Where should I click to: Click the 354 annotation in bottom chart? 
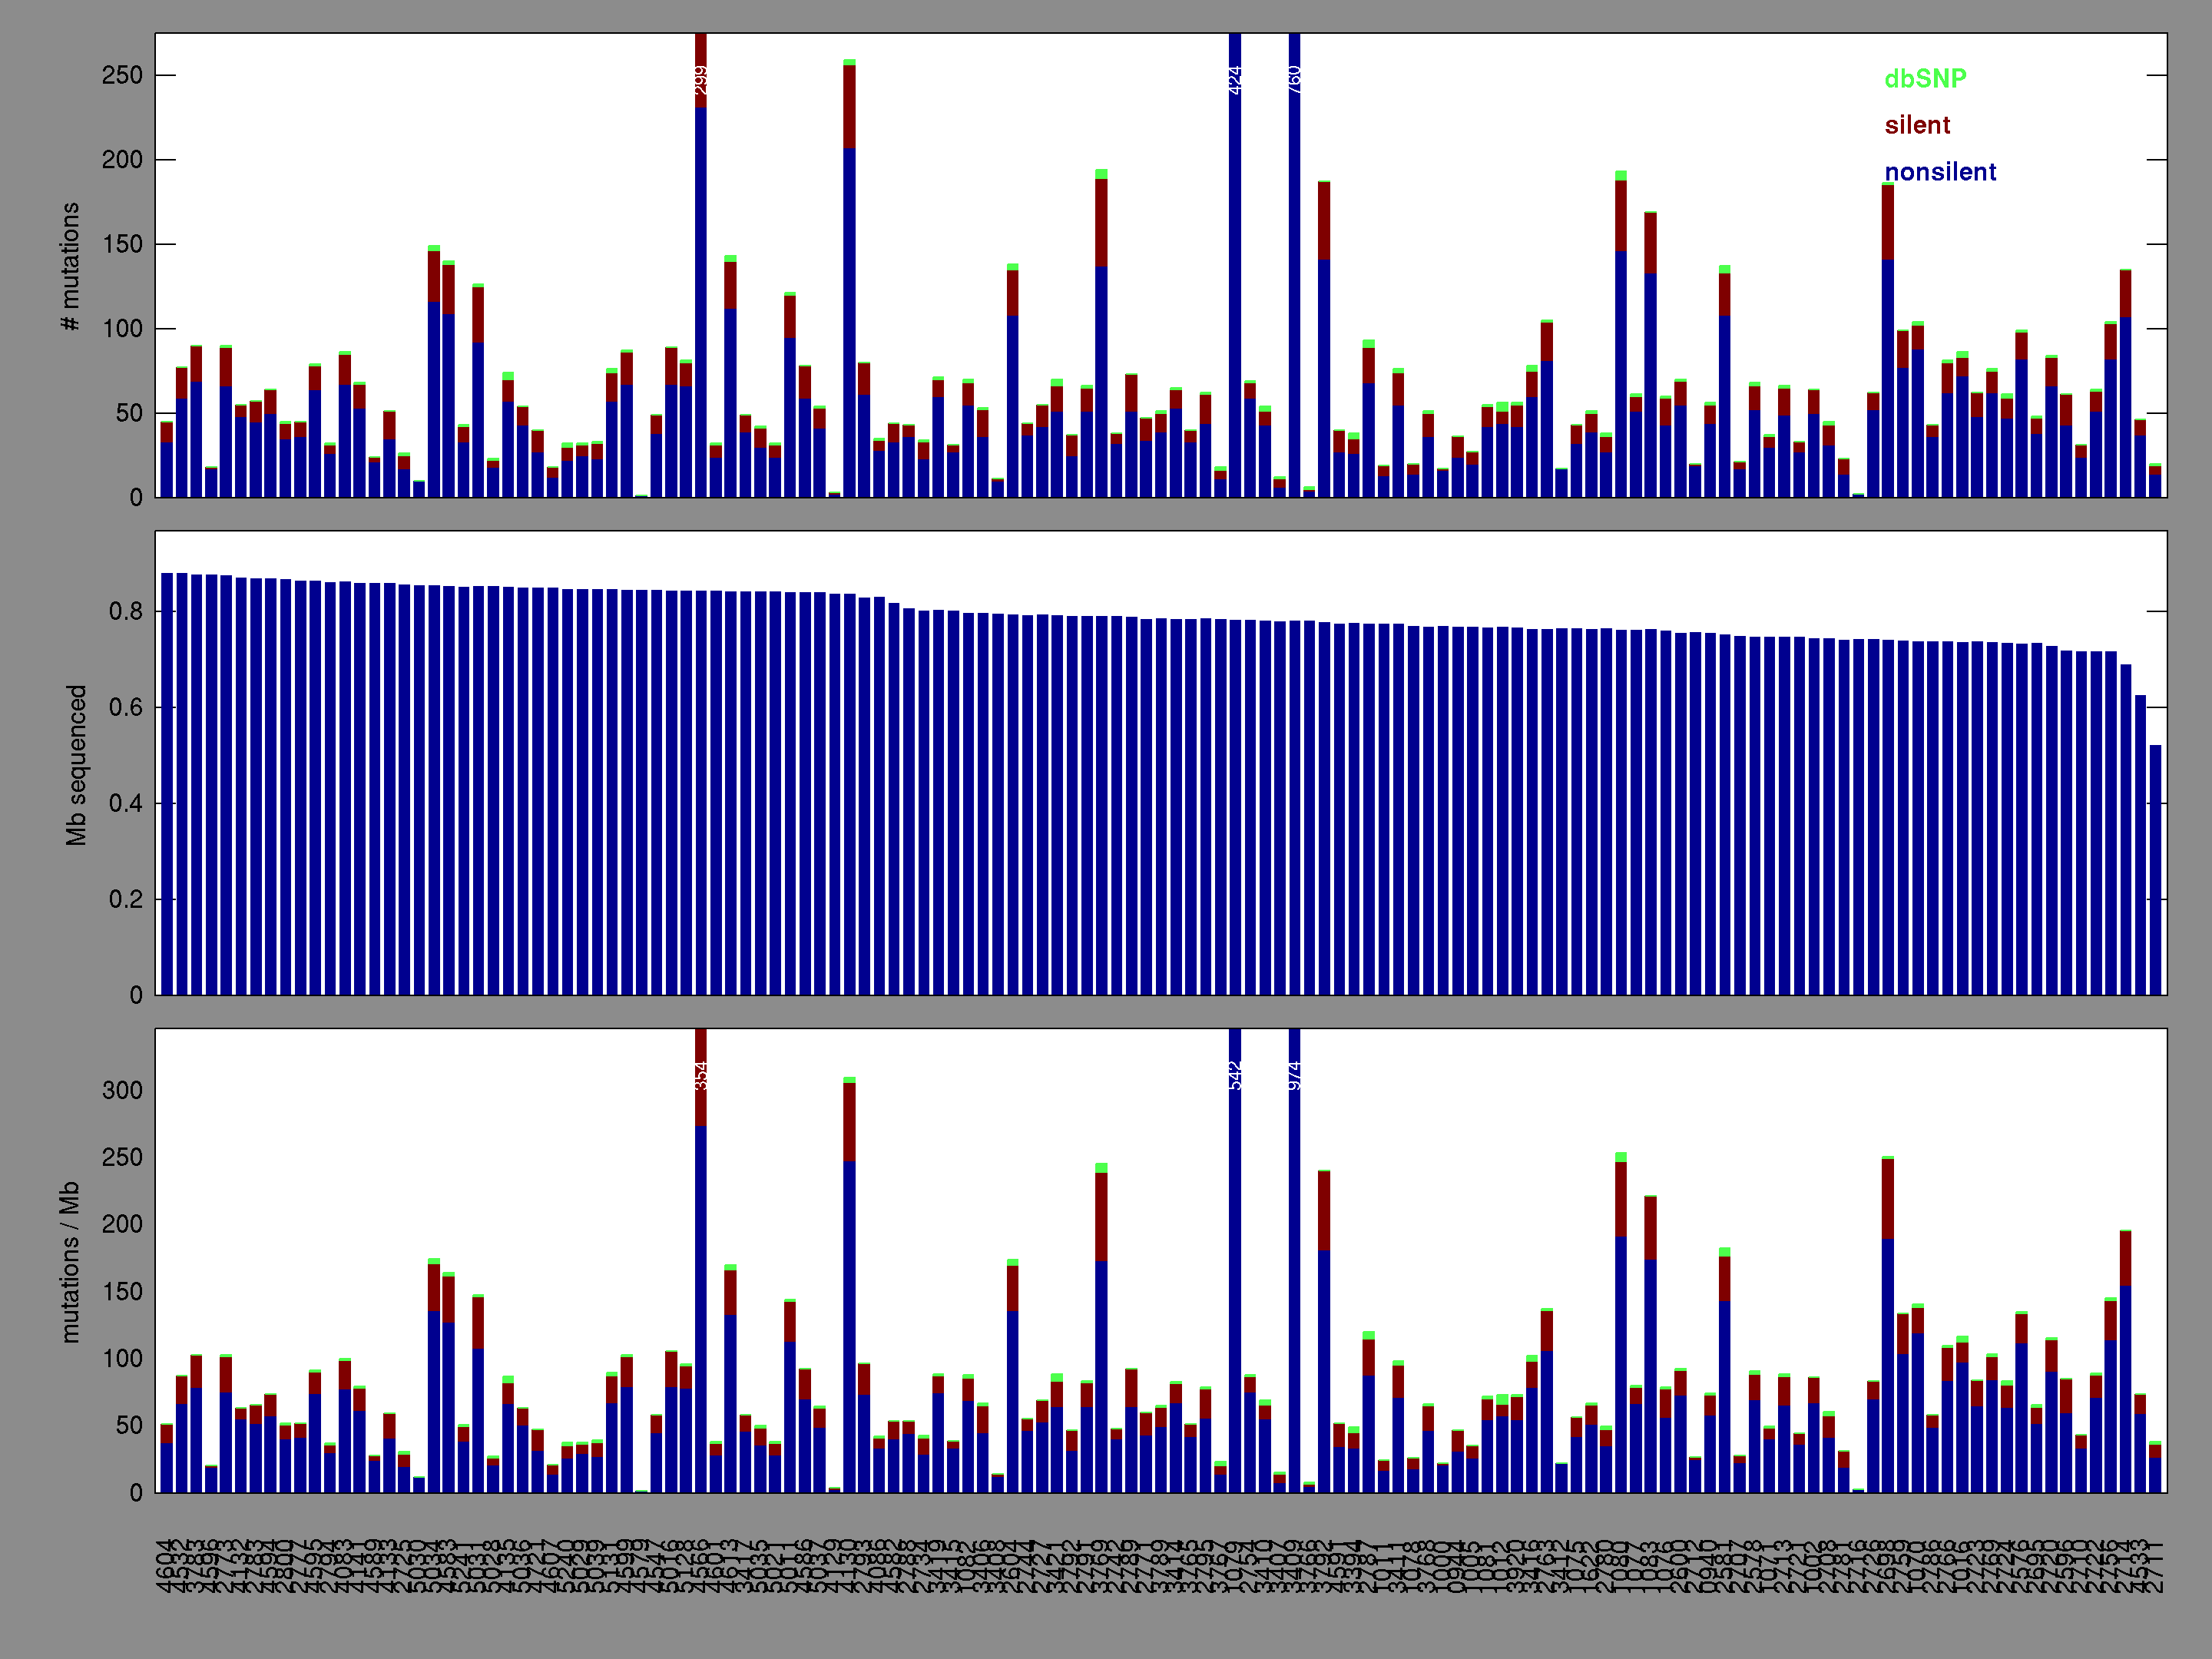click(701, 1075)
